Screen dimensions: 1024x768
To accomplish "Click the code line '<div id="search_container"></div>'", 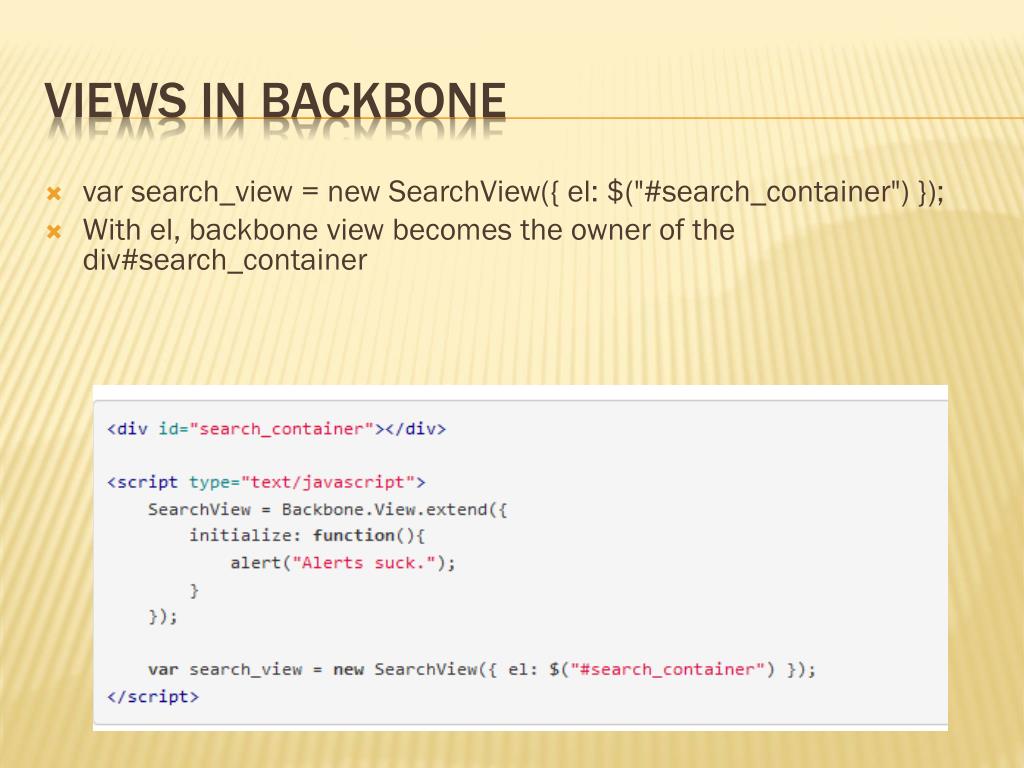I will [276, 429].
